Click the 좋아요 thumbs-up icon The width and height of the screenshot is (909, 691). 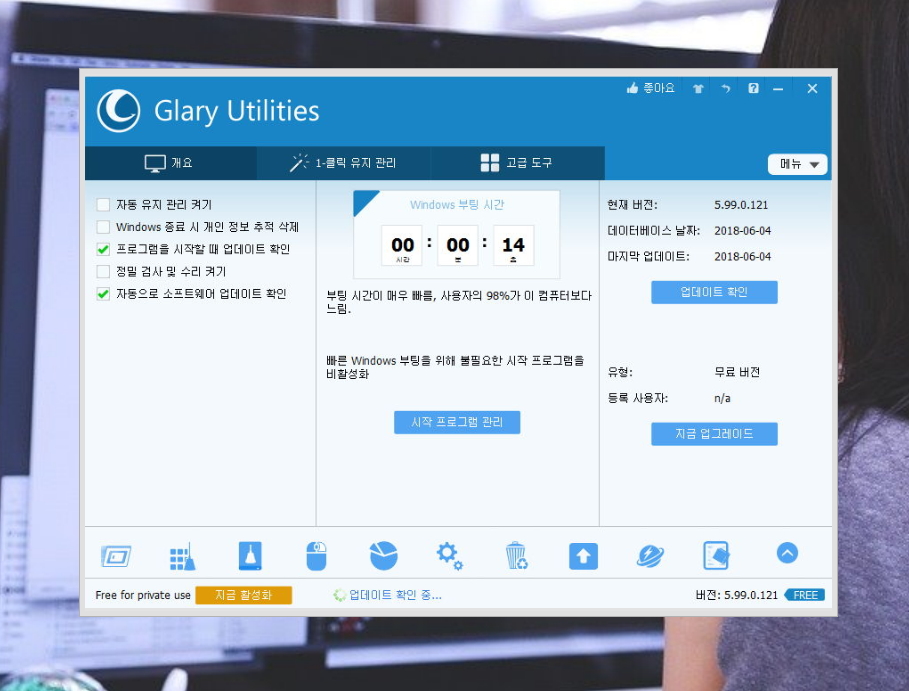pyautogui.click(x=632, y=88)
